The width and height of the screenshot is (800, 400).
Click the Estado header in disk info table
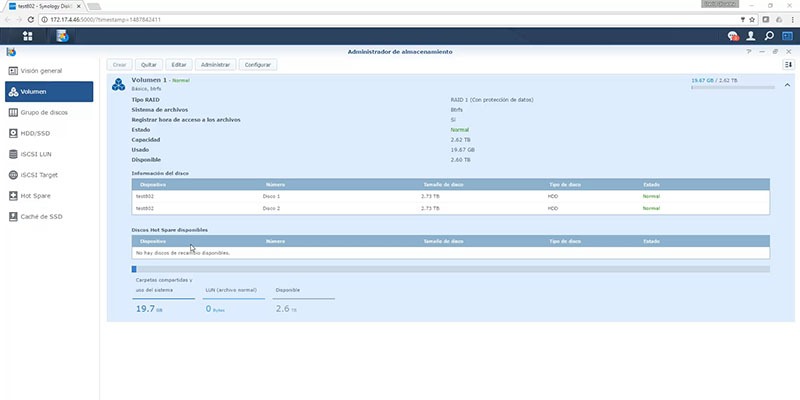tap(651, 185)
